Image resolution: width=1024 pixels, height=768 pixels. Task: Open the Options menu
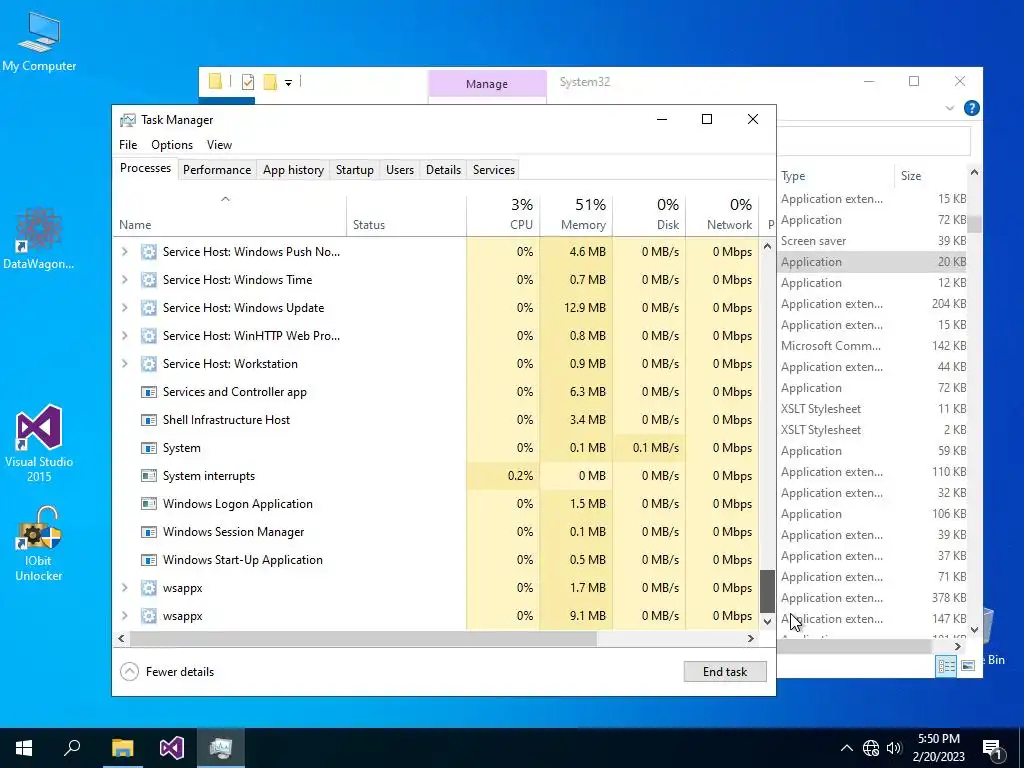(172, 145)
